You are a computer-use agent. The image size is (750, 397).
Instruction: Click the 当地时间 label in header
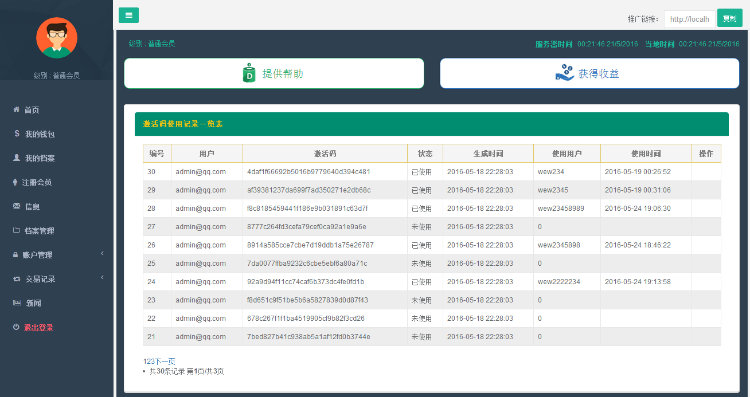pos(660,44)
